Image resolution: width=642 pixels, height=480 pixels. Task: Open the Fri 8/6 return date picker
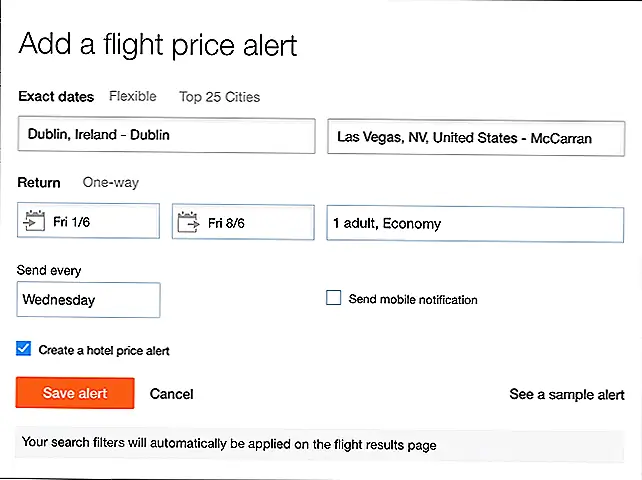click(x=243, y=222)
